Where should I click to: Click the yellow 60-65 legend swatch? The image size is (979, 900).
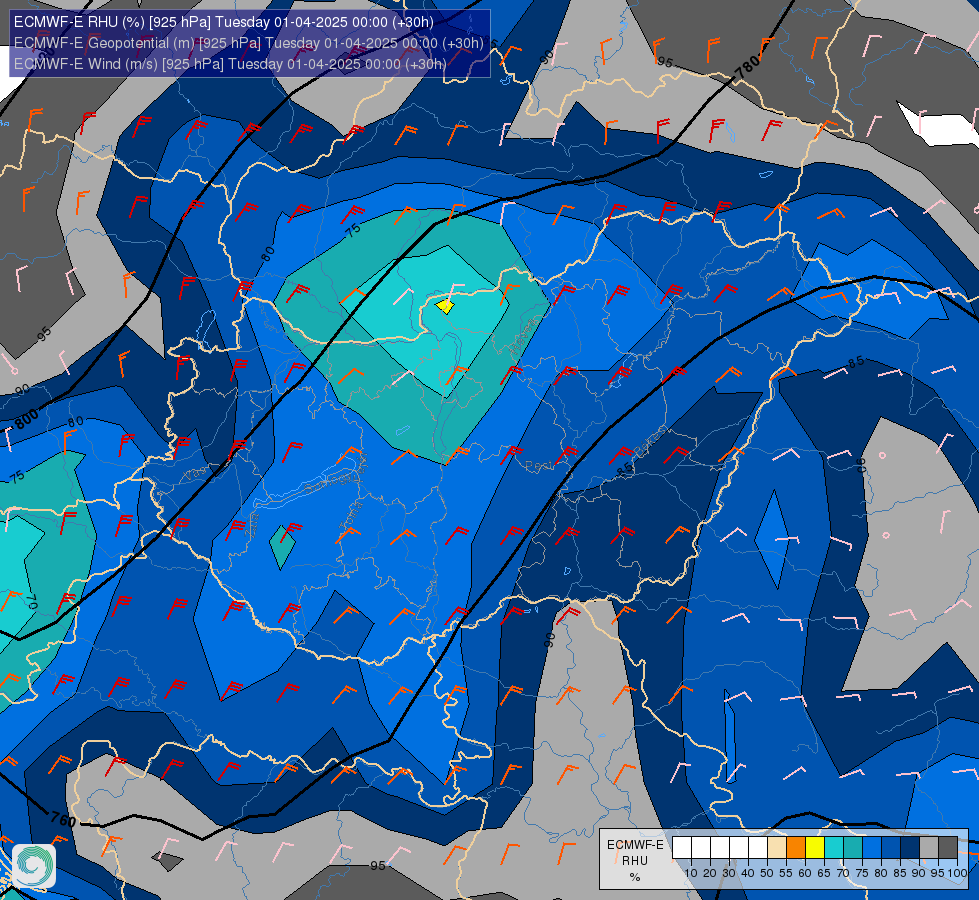pos(815,848)
